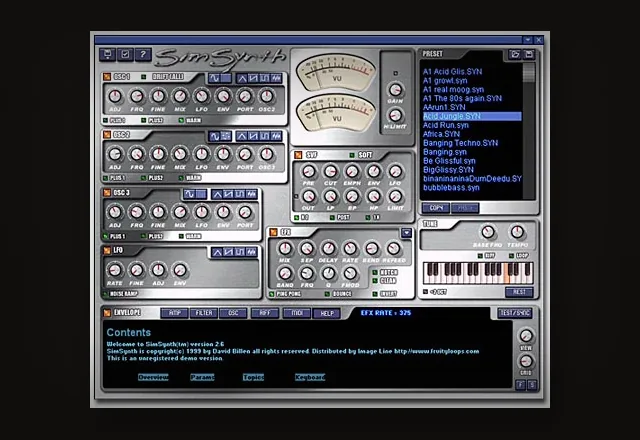The width and height of the screenshot is (640, 440).
Task: Click orange icon next to OSC 1 label
Action: coord(107,77)
